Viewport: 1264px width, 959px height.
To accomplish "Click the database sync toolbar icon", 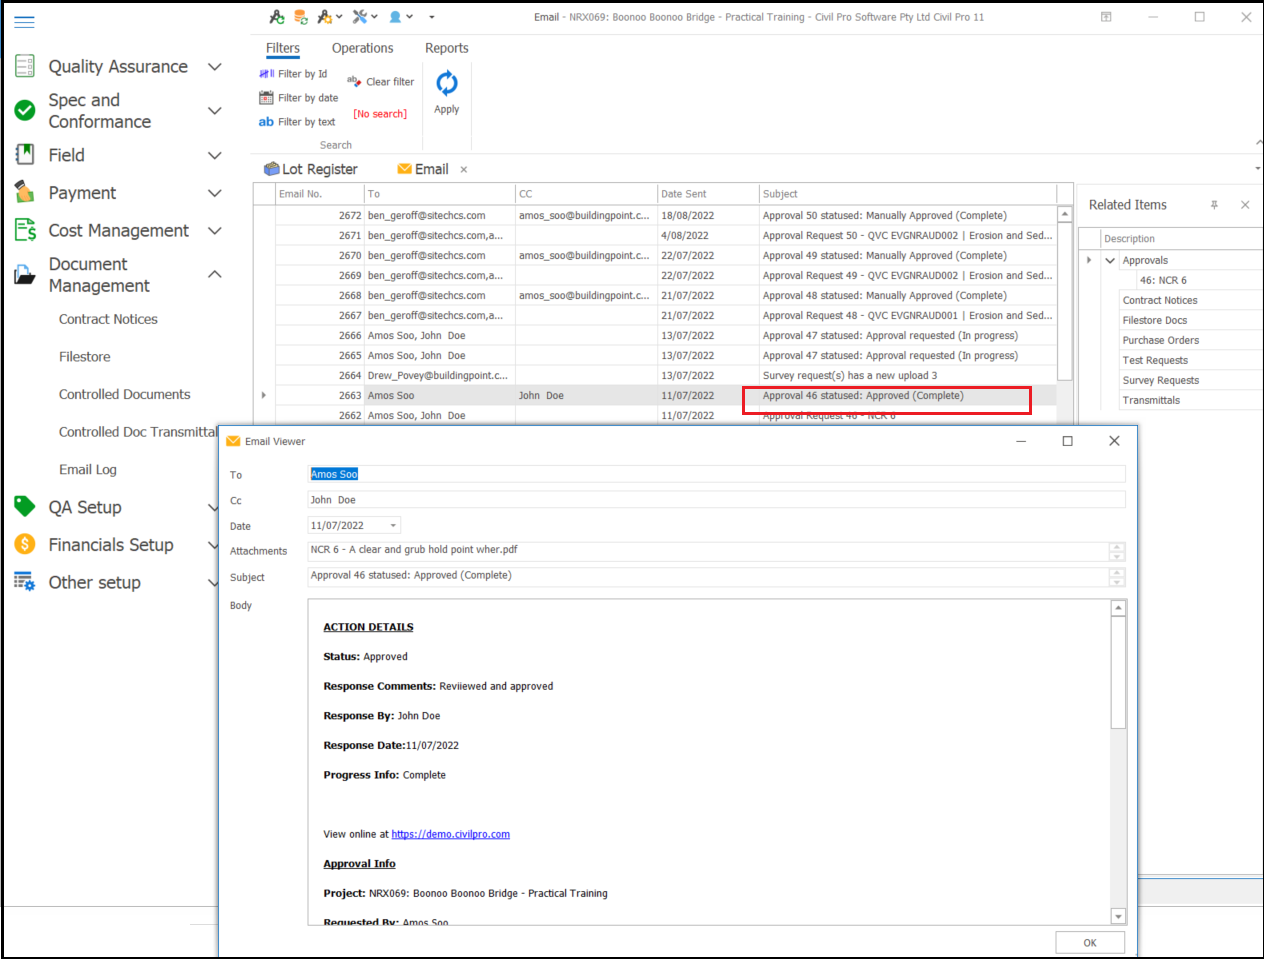I will tap(301, 17).
